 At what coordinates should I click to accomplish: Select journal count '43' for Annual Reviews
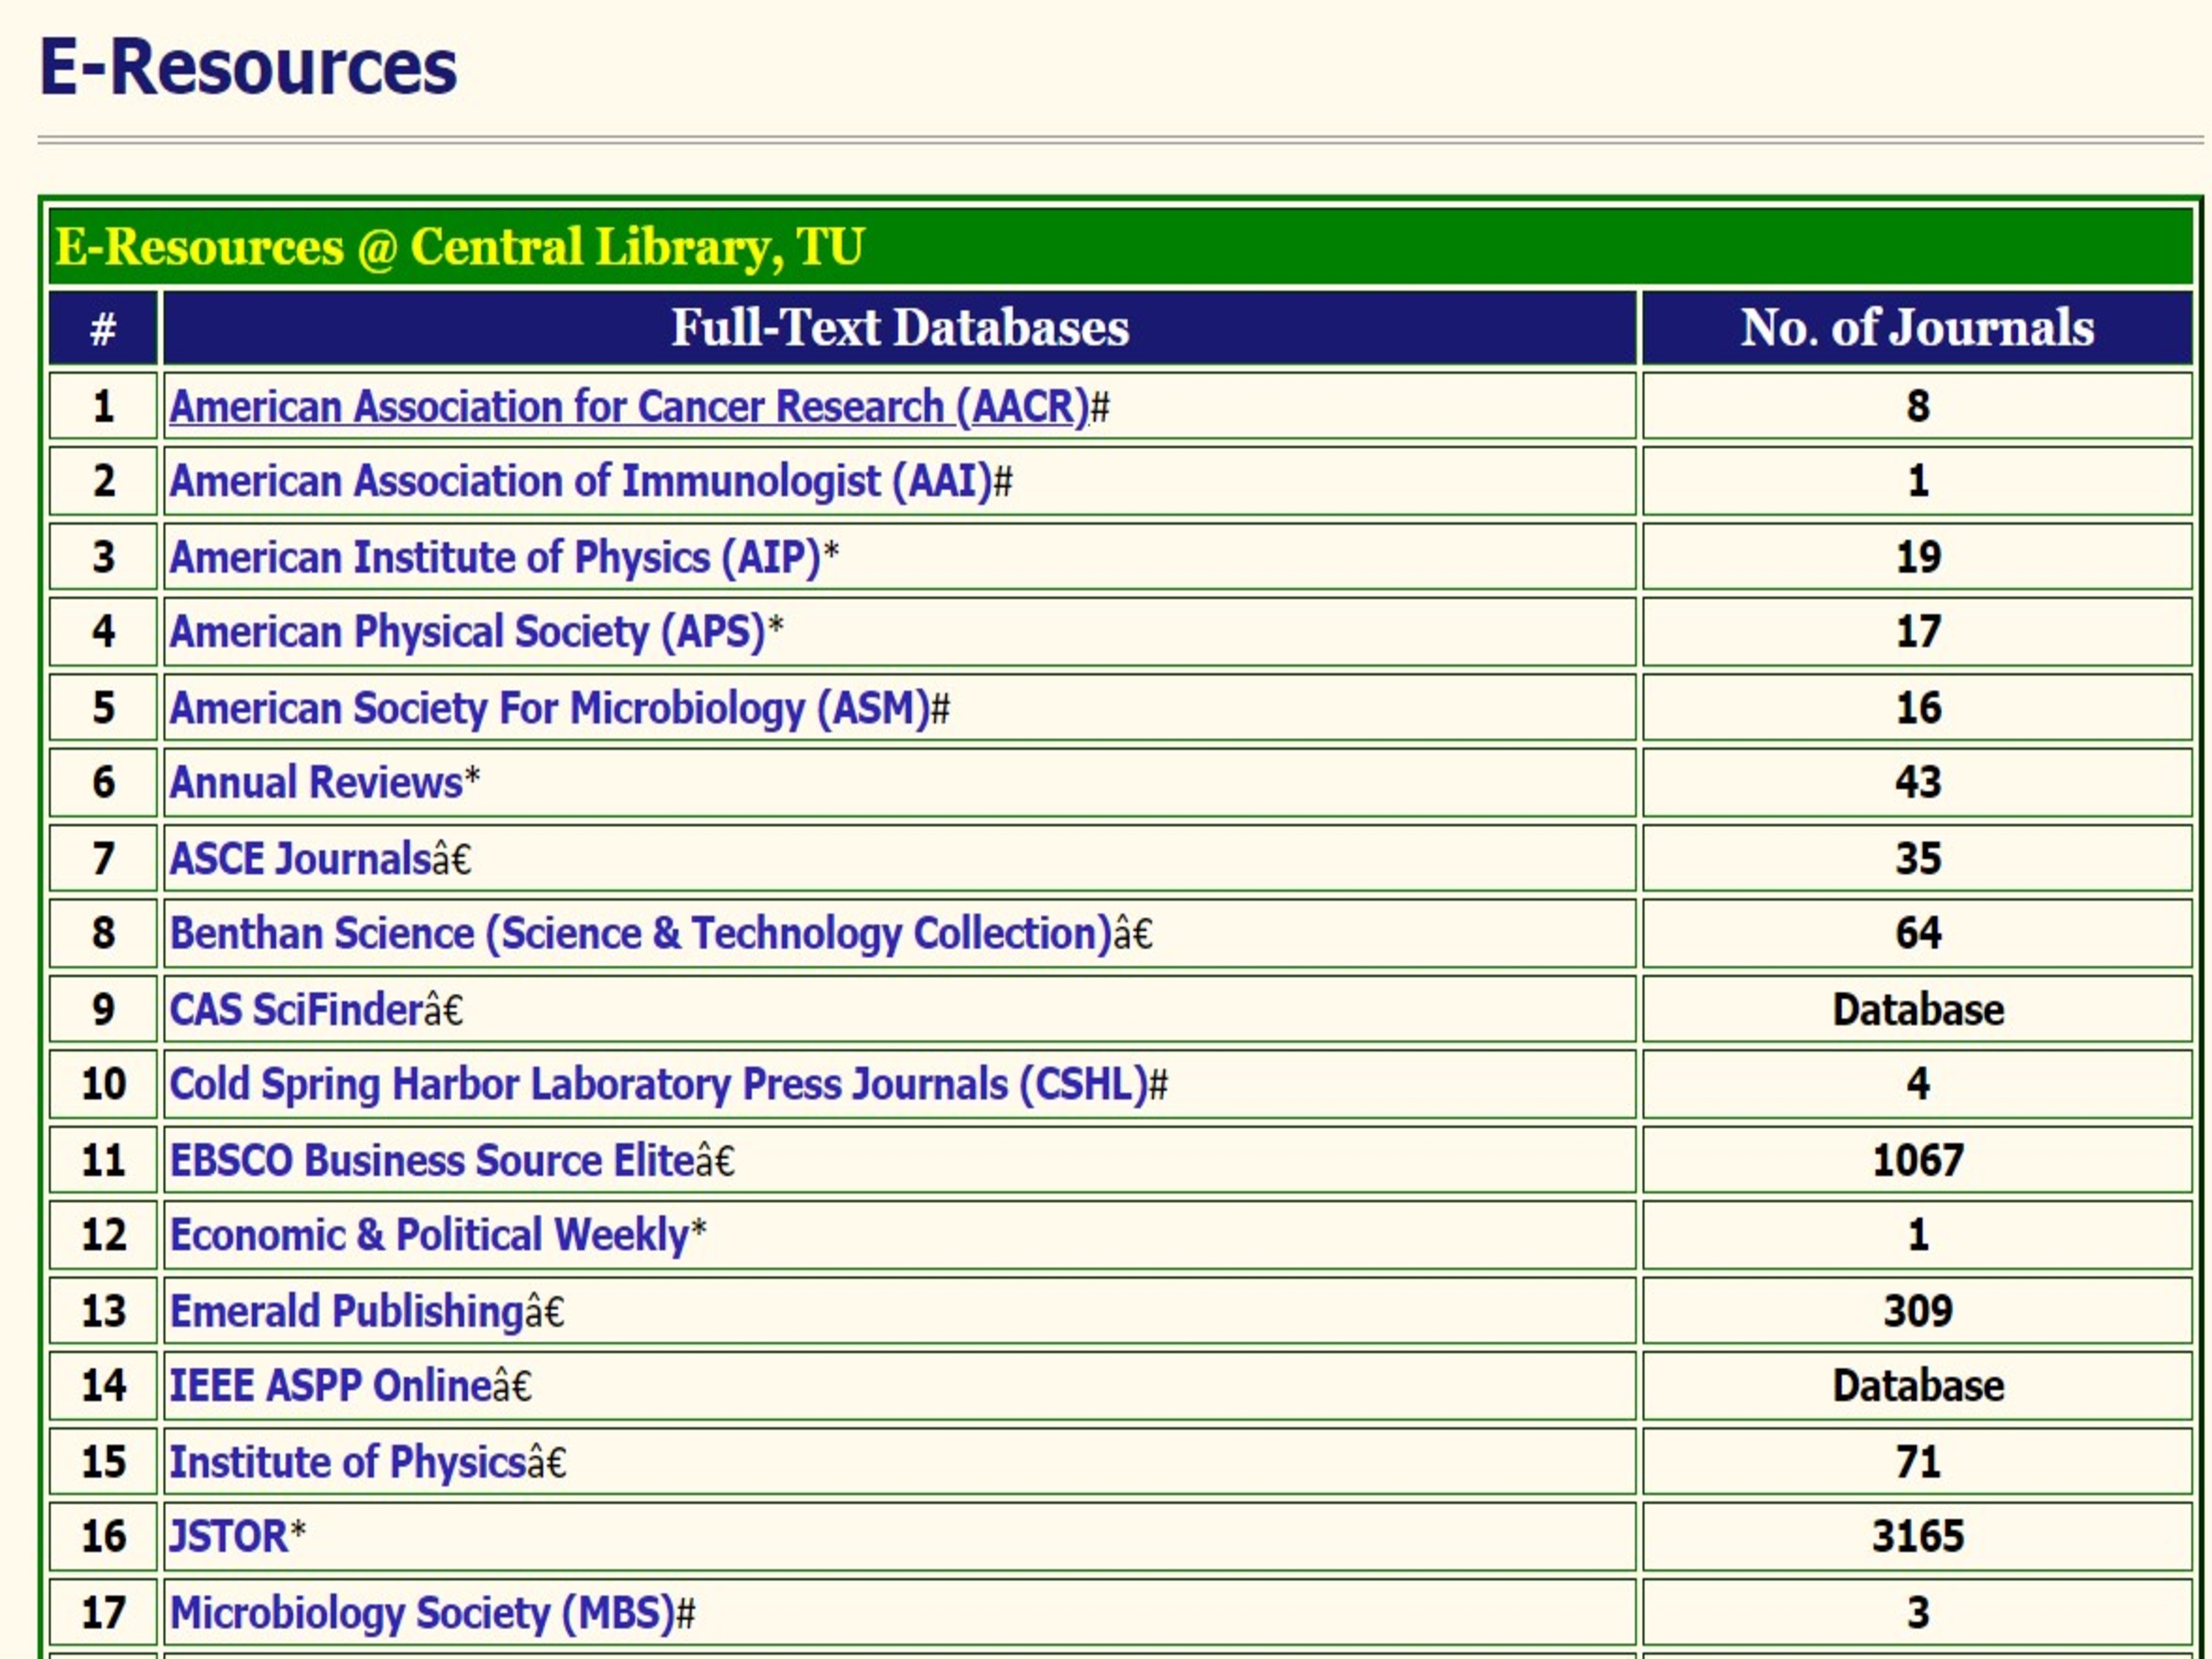[1917, 783]
